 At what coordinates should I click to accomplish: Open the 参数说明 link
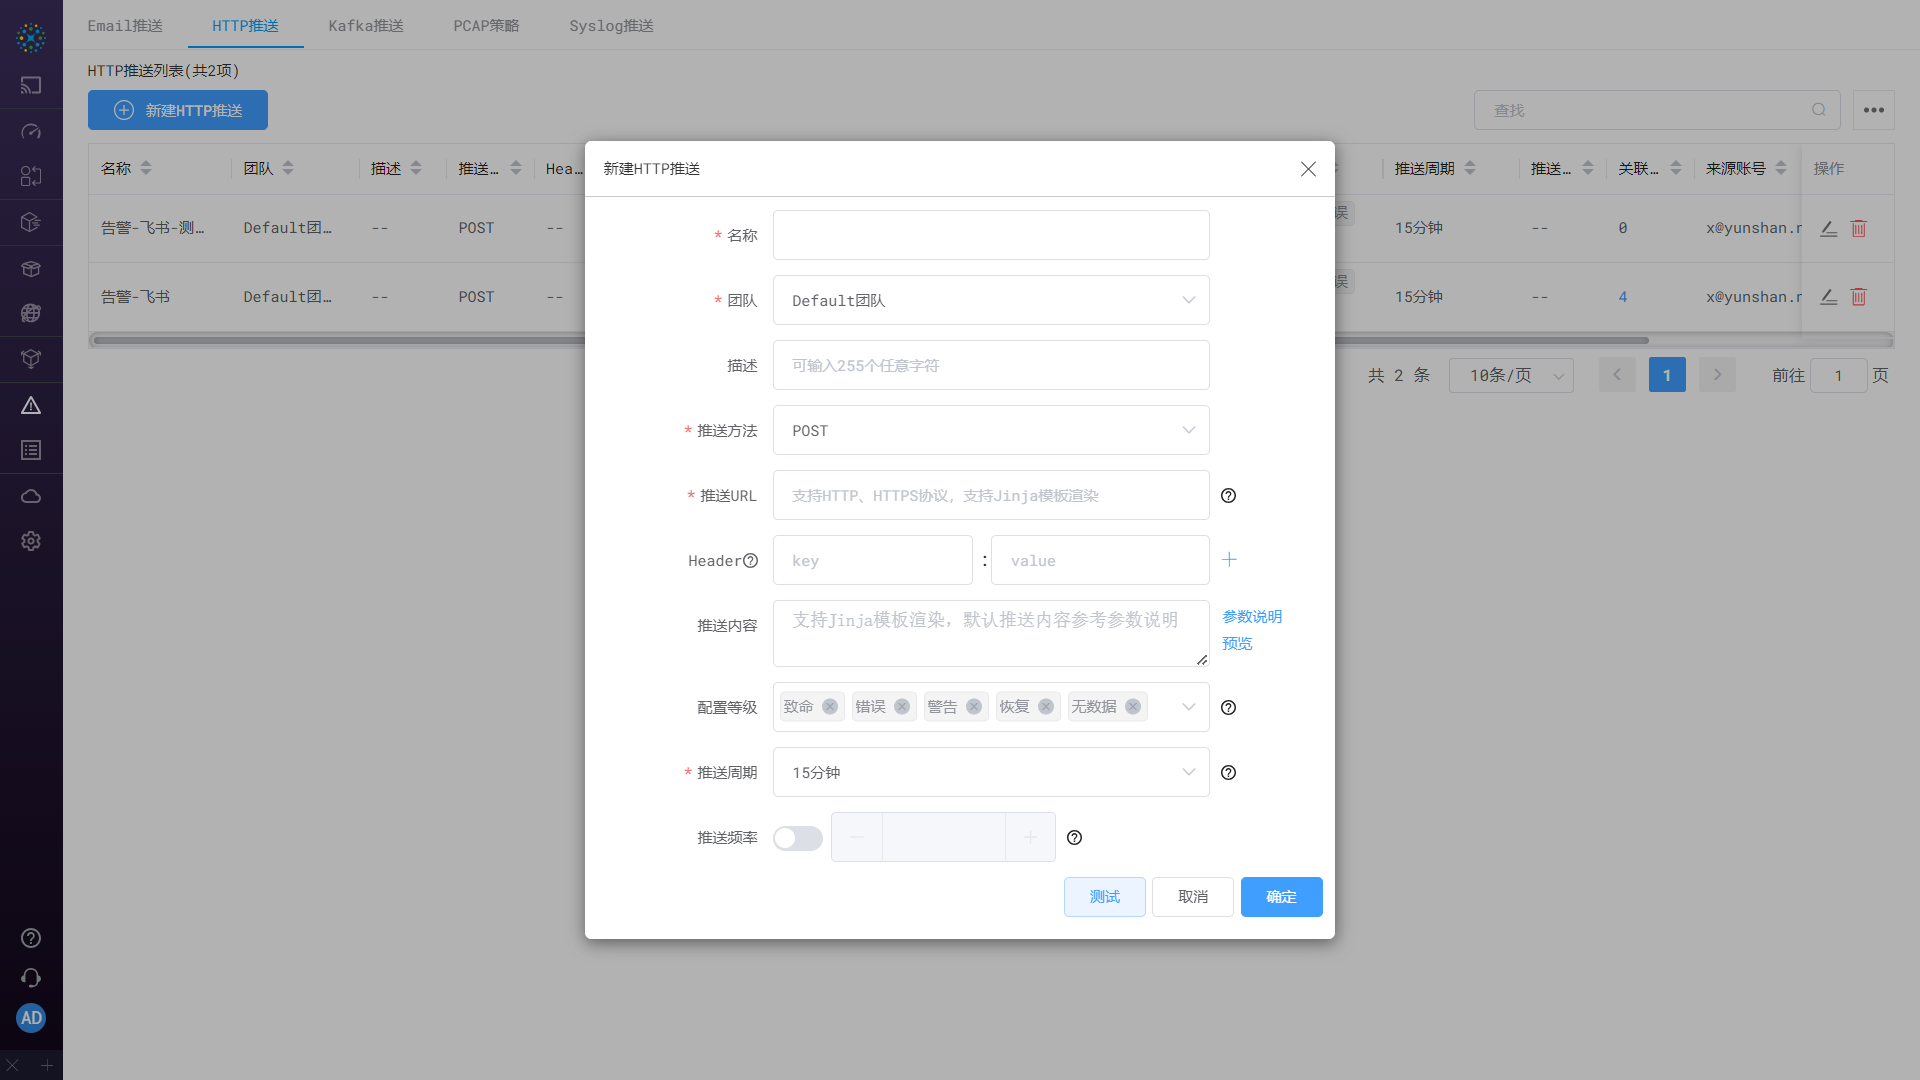click(x=1251, y=617)
